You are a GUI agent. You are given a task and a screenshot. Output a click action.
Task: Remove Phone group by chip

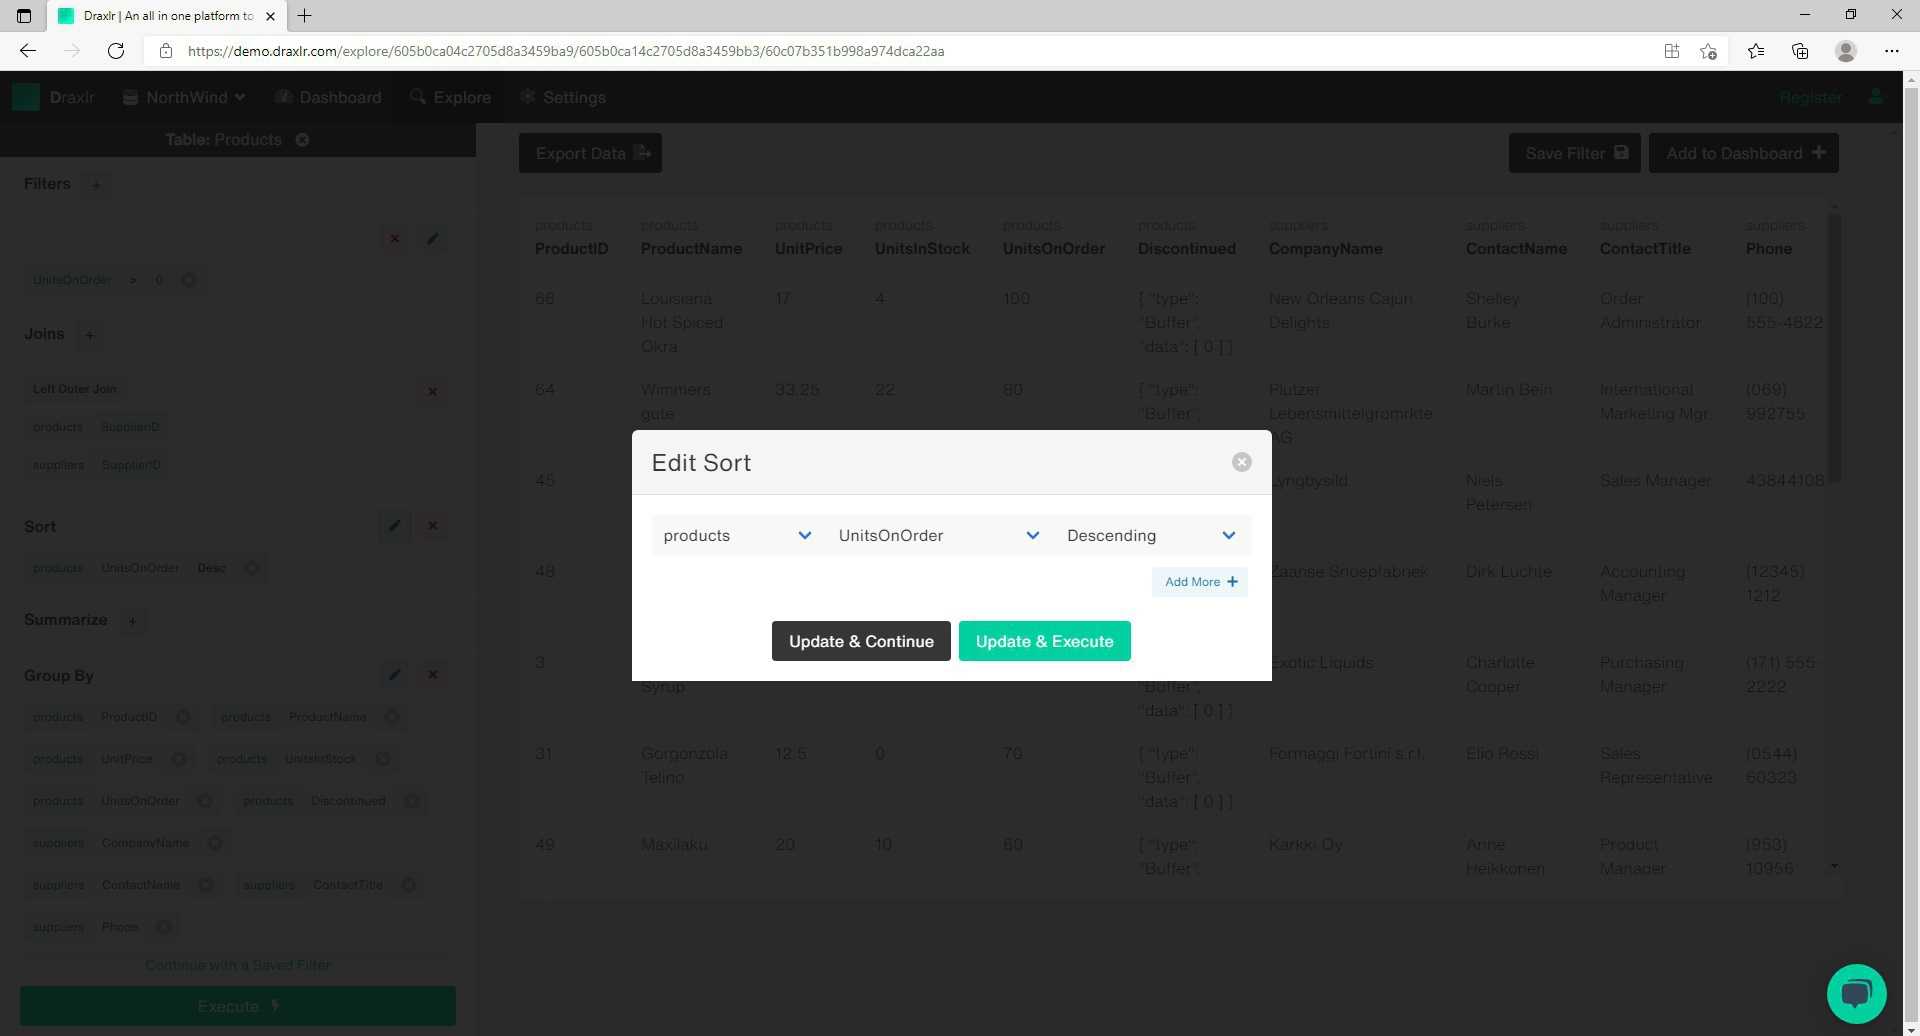click(164, 927)
